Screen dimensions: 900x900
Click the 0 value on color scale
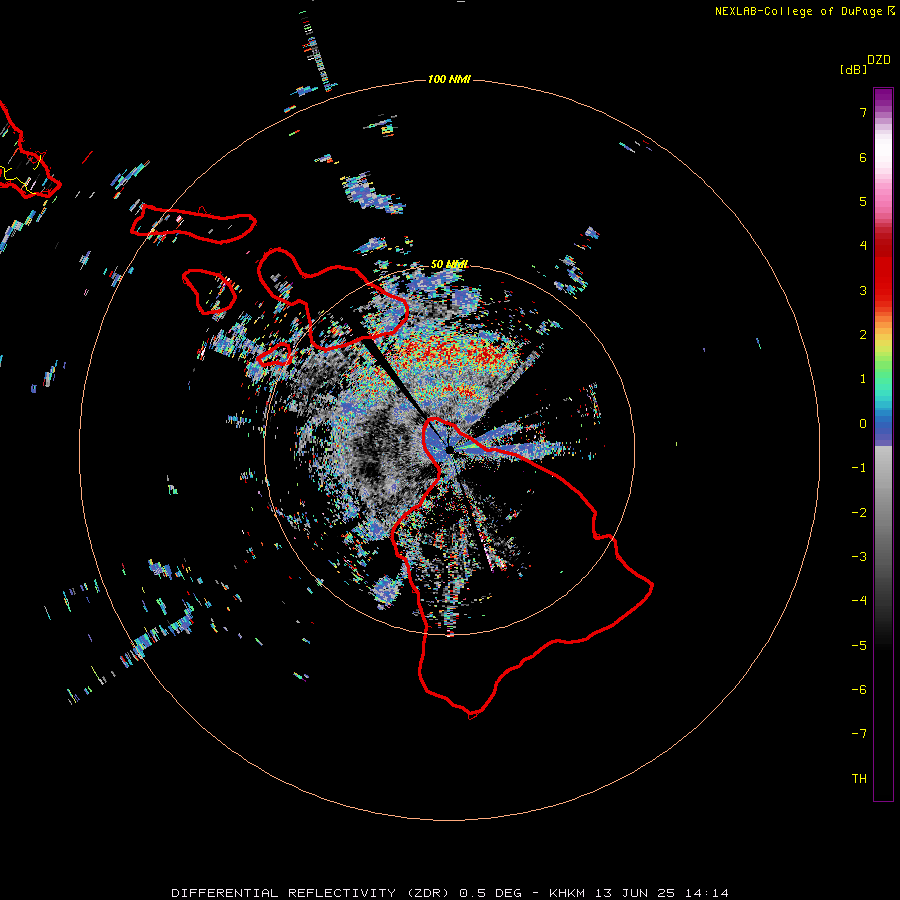pos(863,424)
